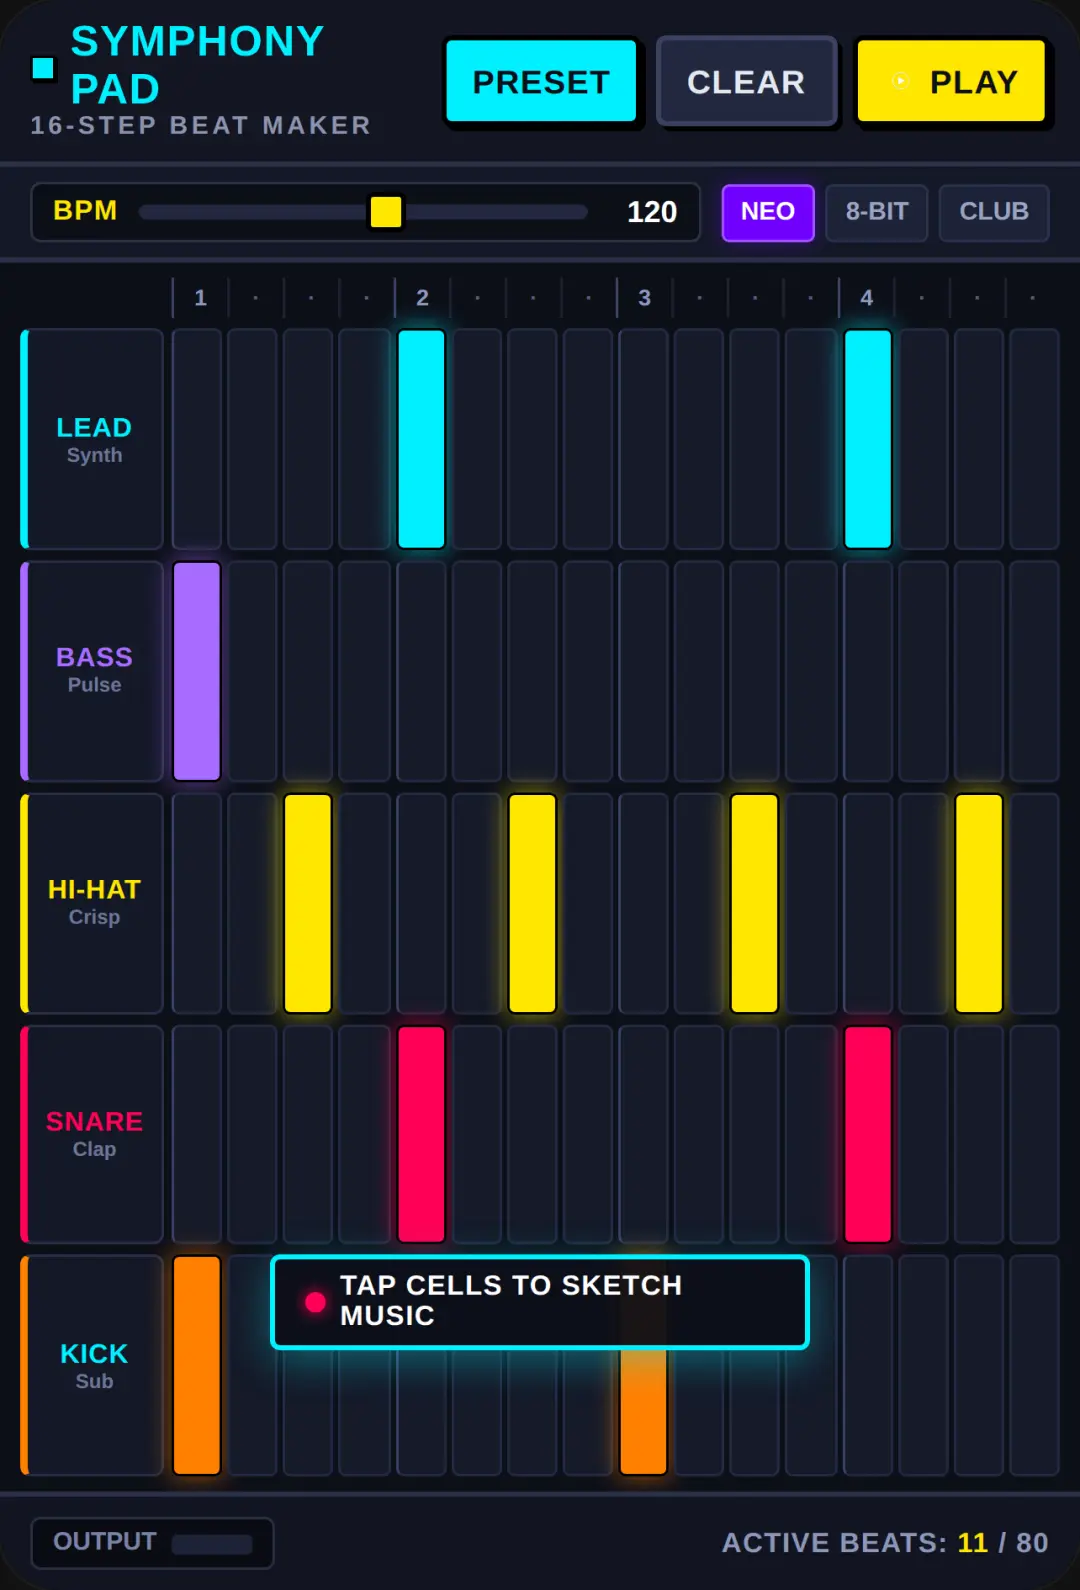Turn off the orange Kick cell on beat 1
Image resolution: width=1080 pixels, height=1590 pixels.
197,1365
